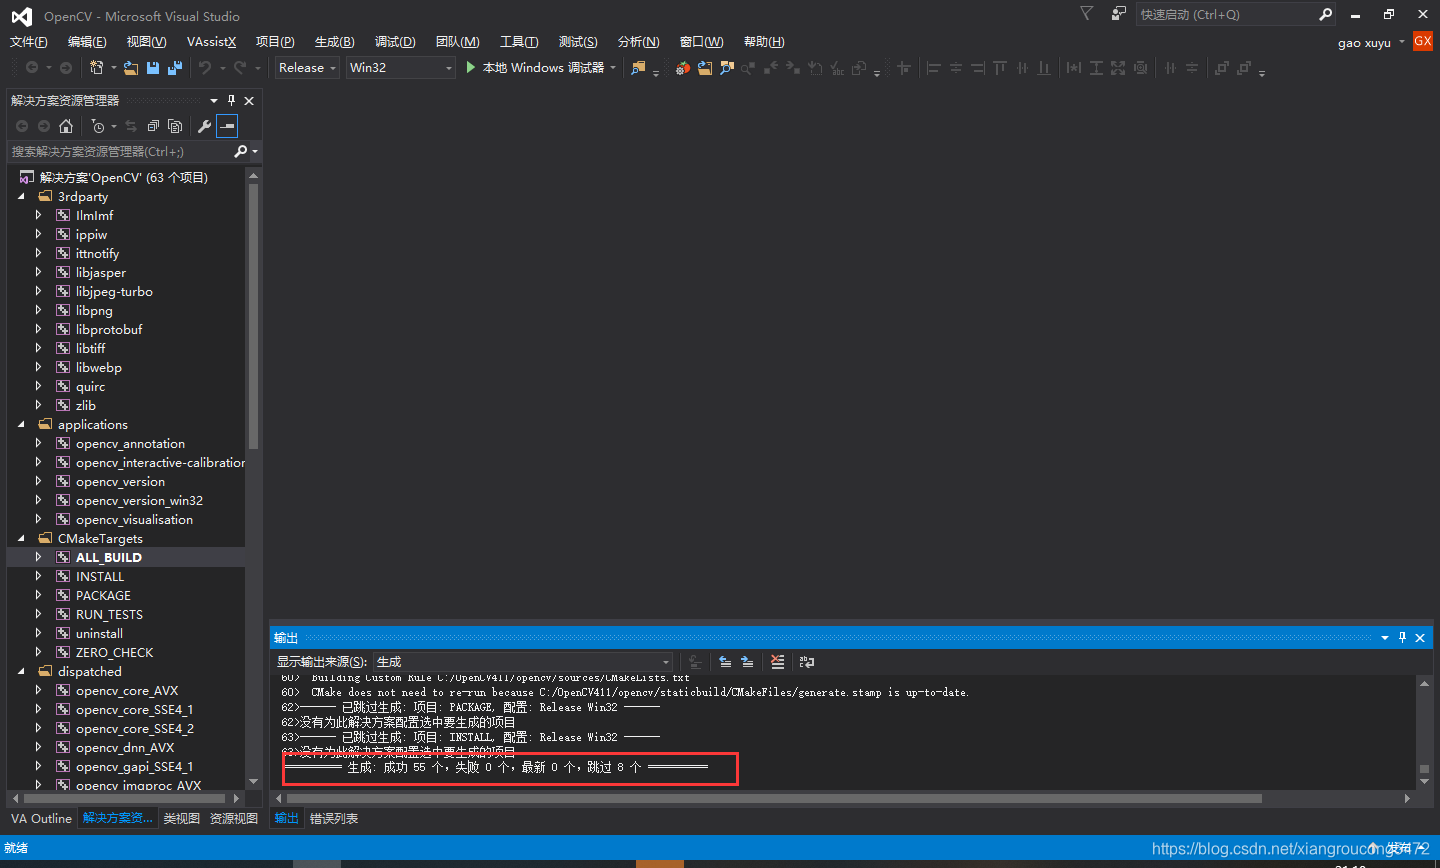Open the 工具(T) menu
This screenshot has width=1440, height=868.
[x=519, y=42]
